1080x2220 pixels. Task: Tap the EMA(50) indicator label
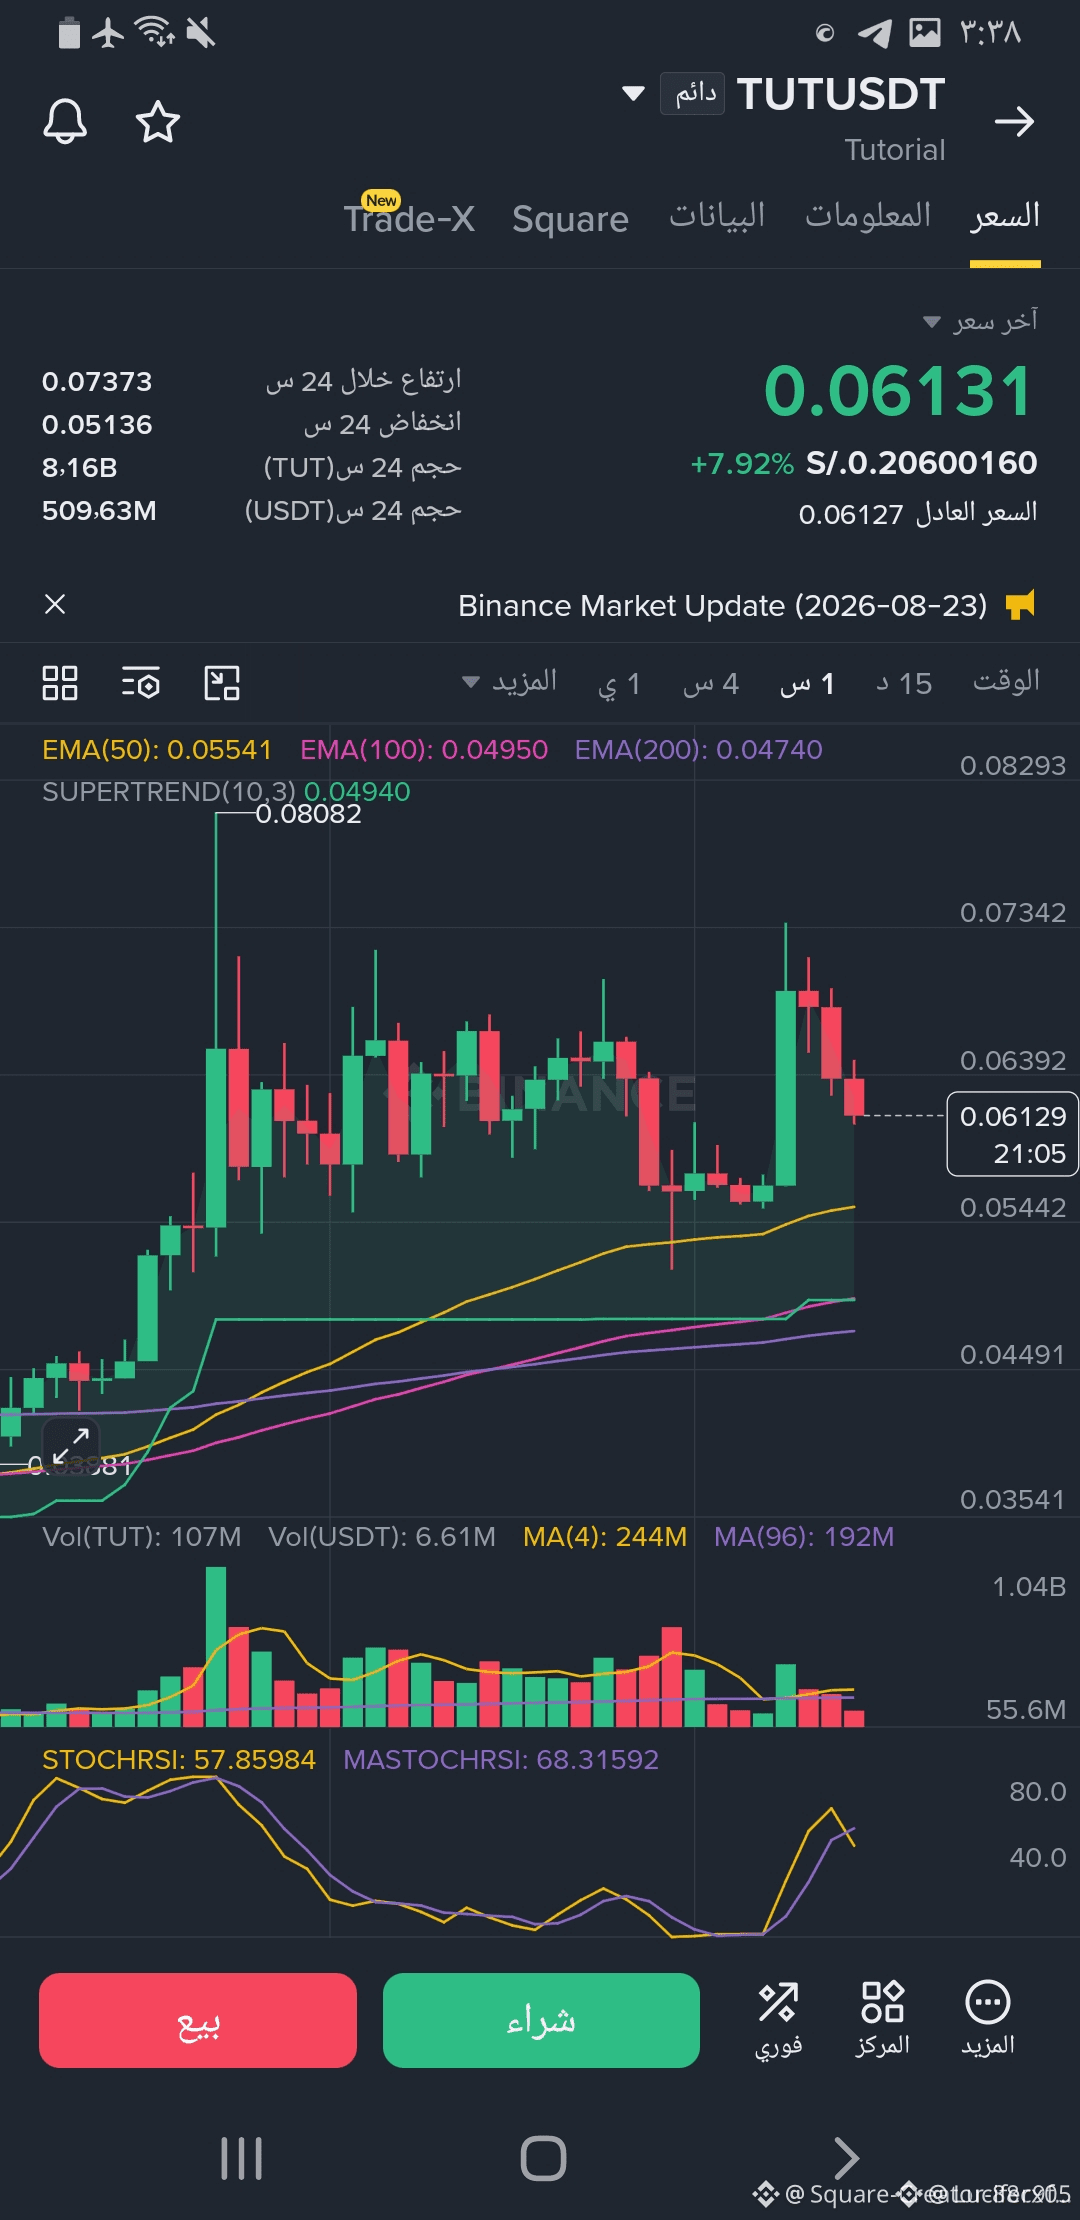pyautogui.click(x=157, y=750)
